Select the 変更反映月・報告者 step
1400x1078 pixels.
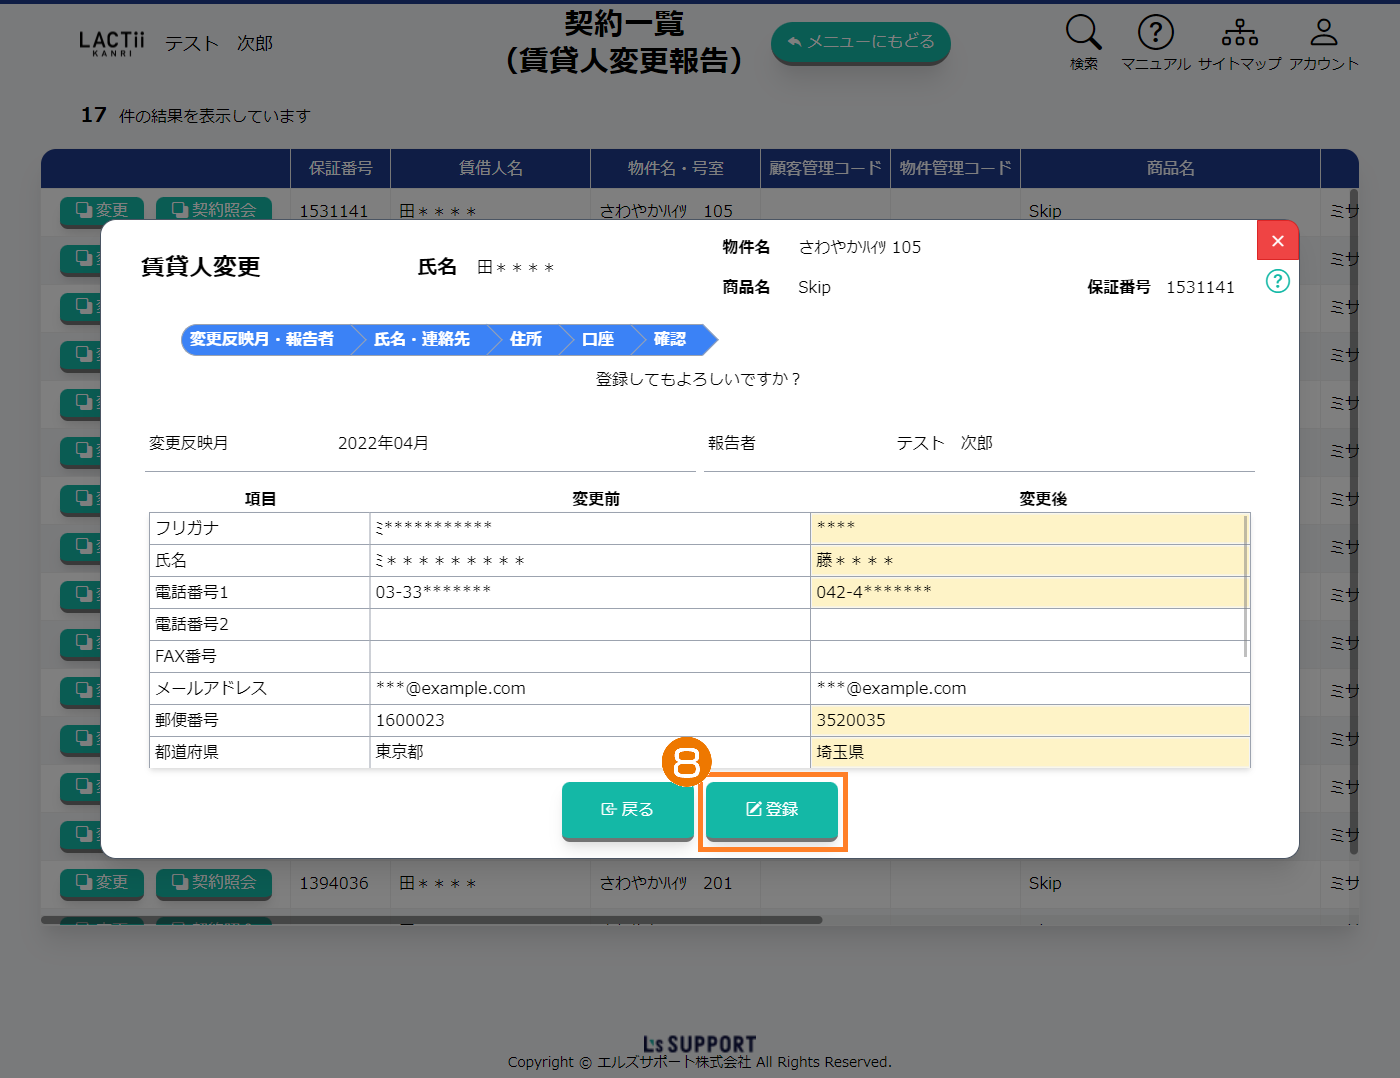262,340
